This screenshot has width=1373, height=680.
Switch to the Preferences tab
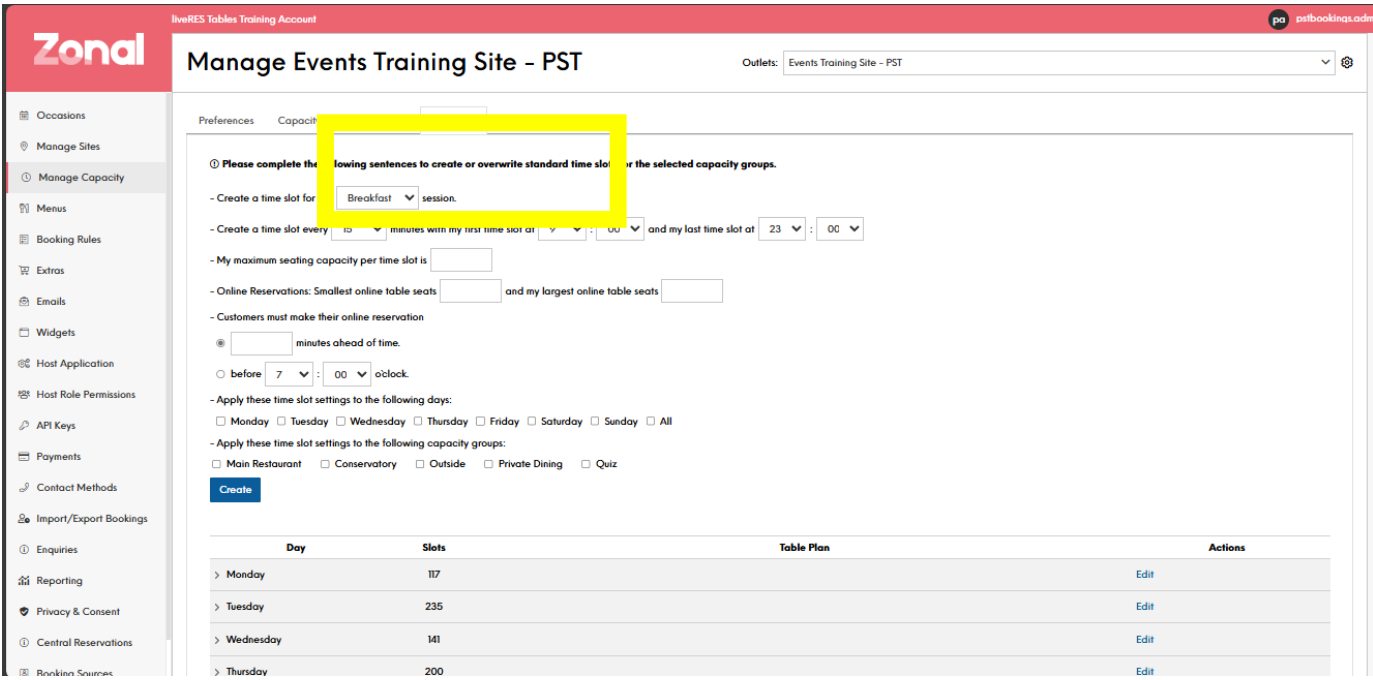(226, 120)
